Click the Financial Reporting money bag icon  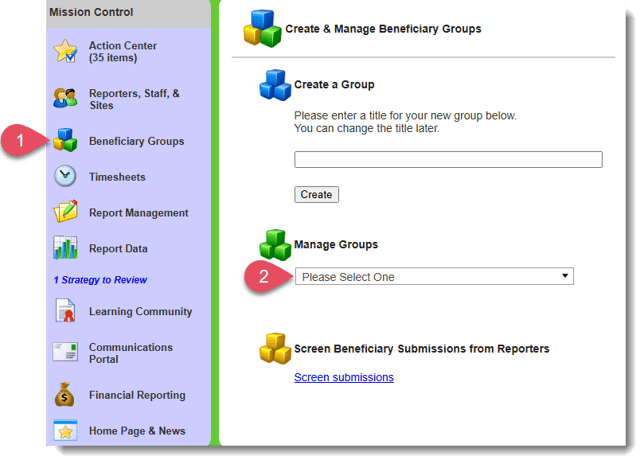tap(65, 395)
